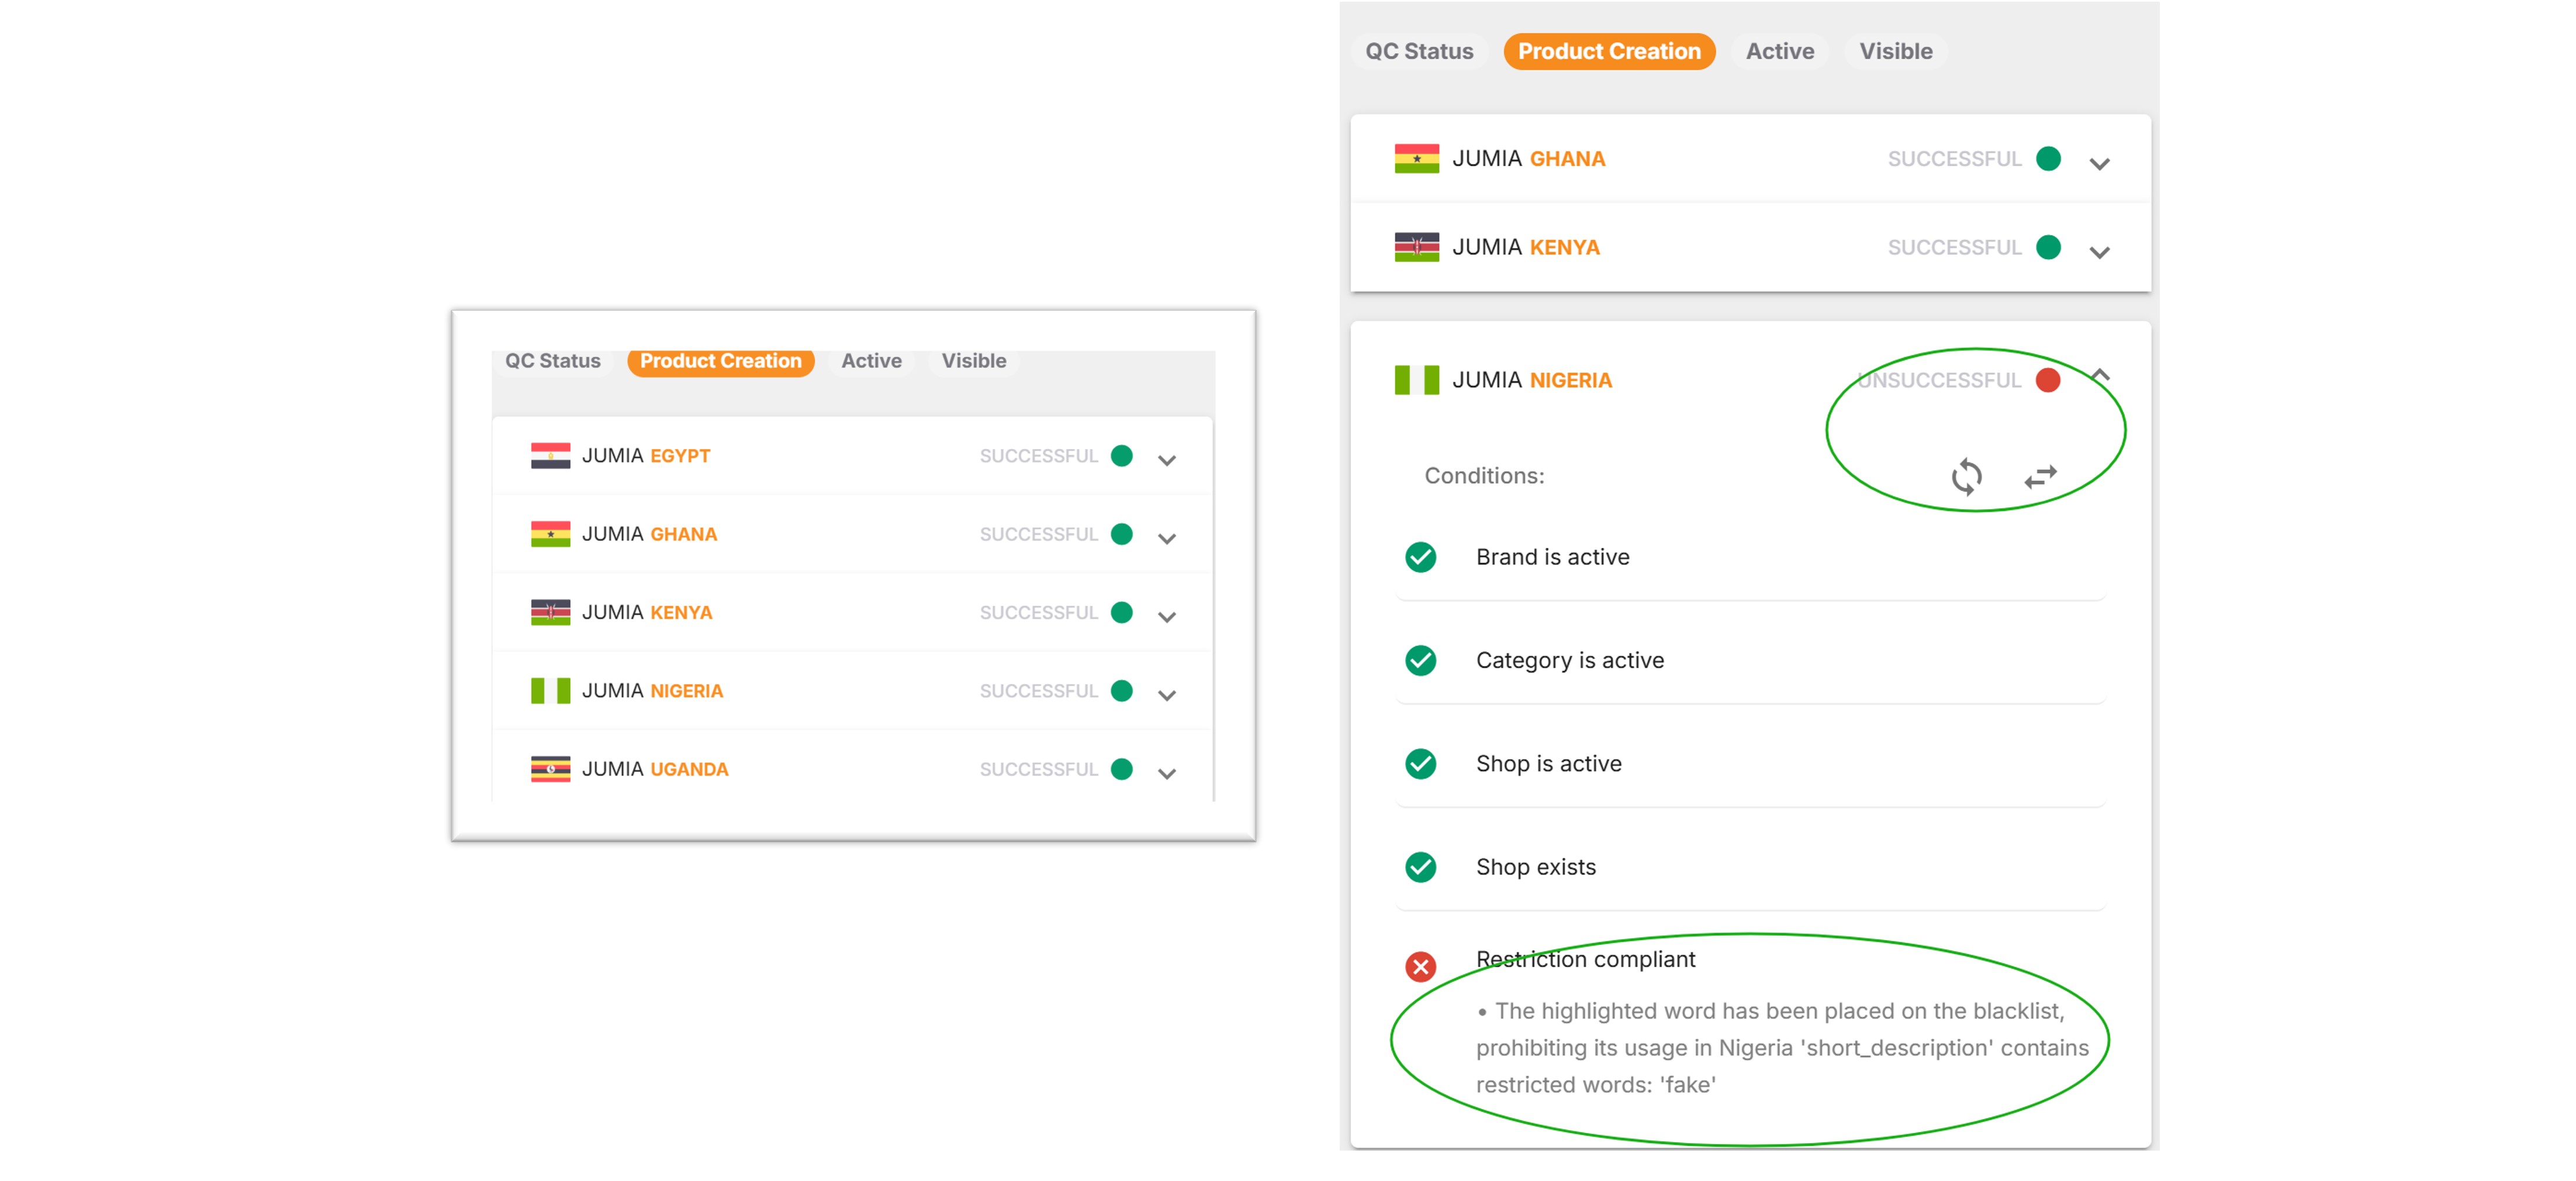Click the Nigeria flag icon in left panel
This screenshot has width=2576, height=1181.
(x=550, y=691)
